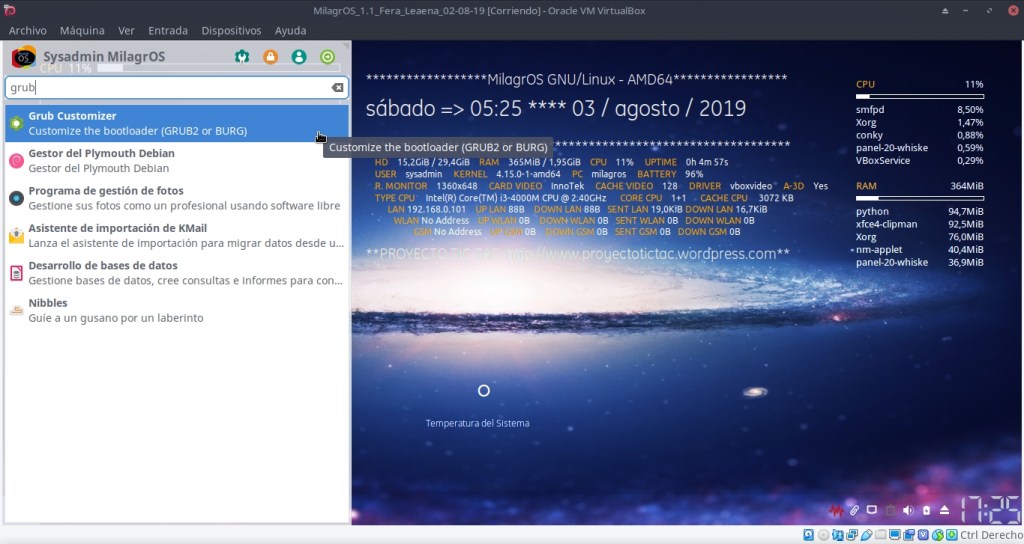
Task: Clear the grub search text
Action: click(x=337, y=88)
